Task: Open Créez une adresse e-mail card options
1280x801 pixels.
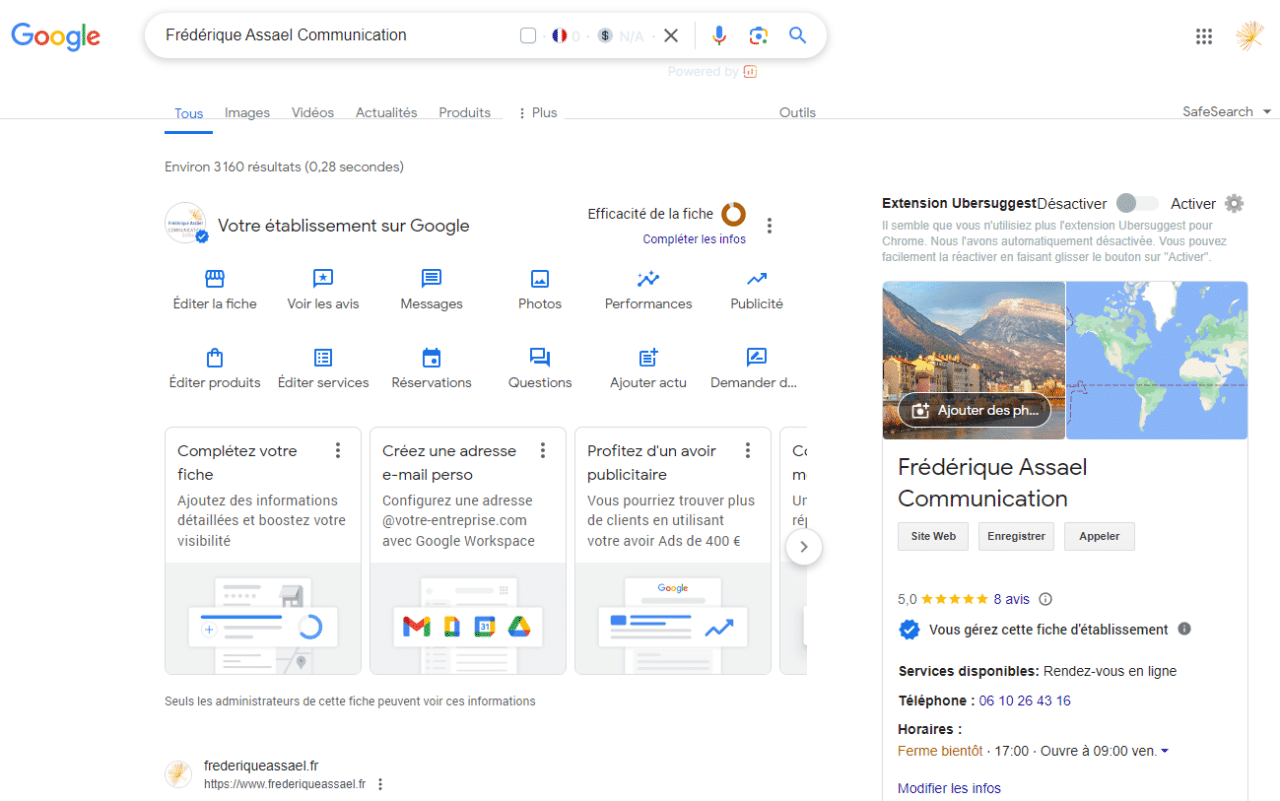Action: pyautogui.click(x=543, y=451)
